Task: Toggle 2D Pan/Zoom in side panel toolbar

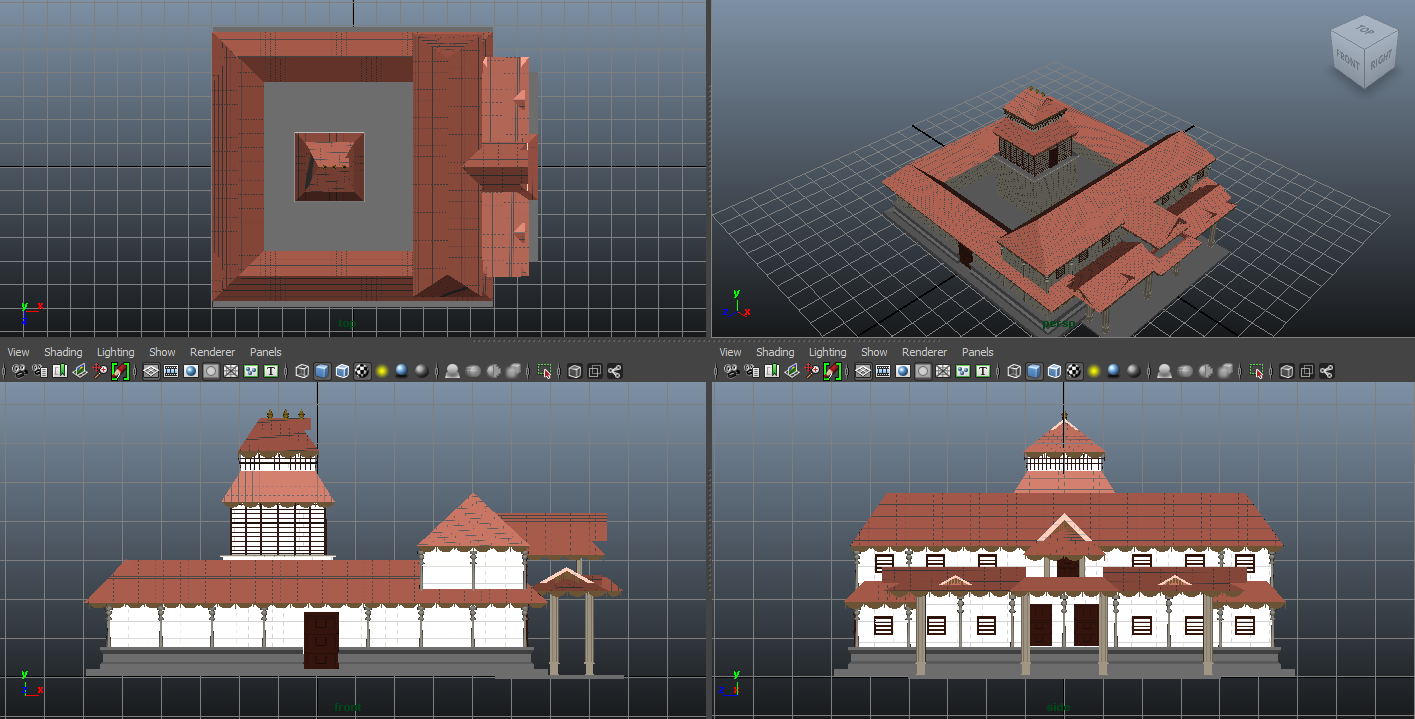Action: click(812, 371)
